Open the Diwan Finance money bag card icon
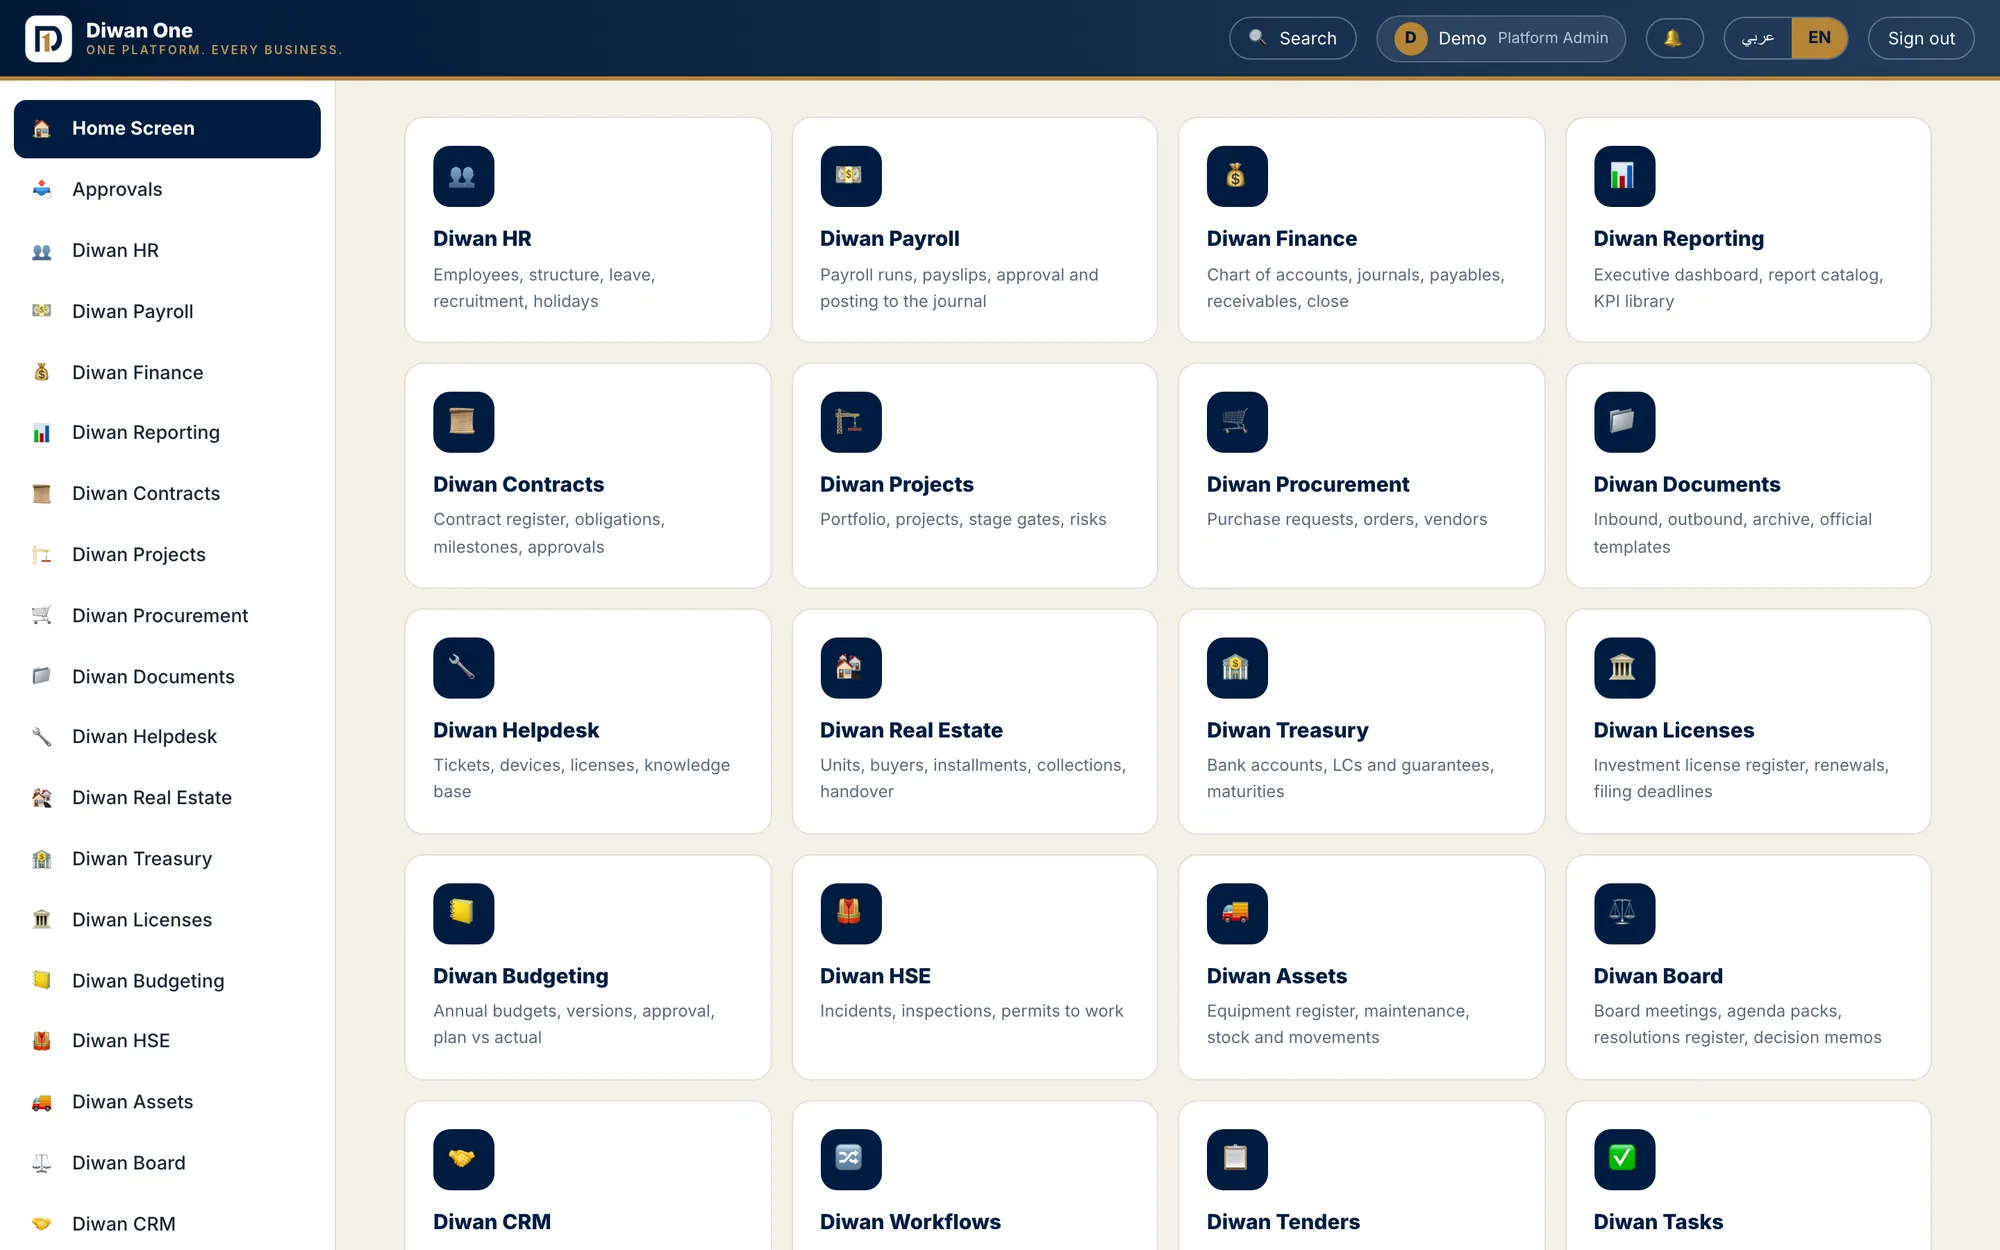The image size is (2000, 1250). click(1237, 176)
